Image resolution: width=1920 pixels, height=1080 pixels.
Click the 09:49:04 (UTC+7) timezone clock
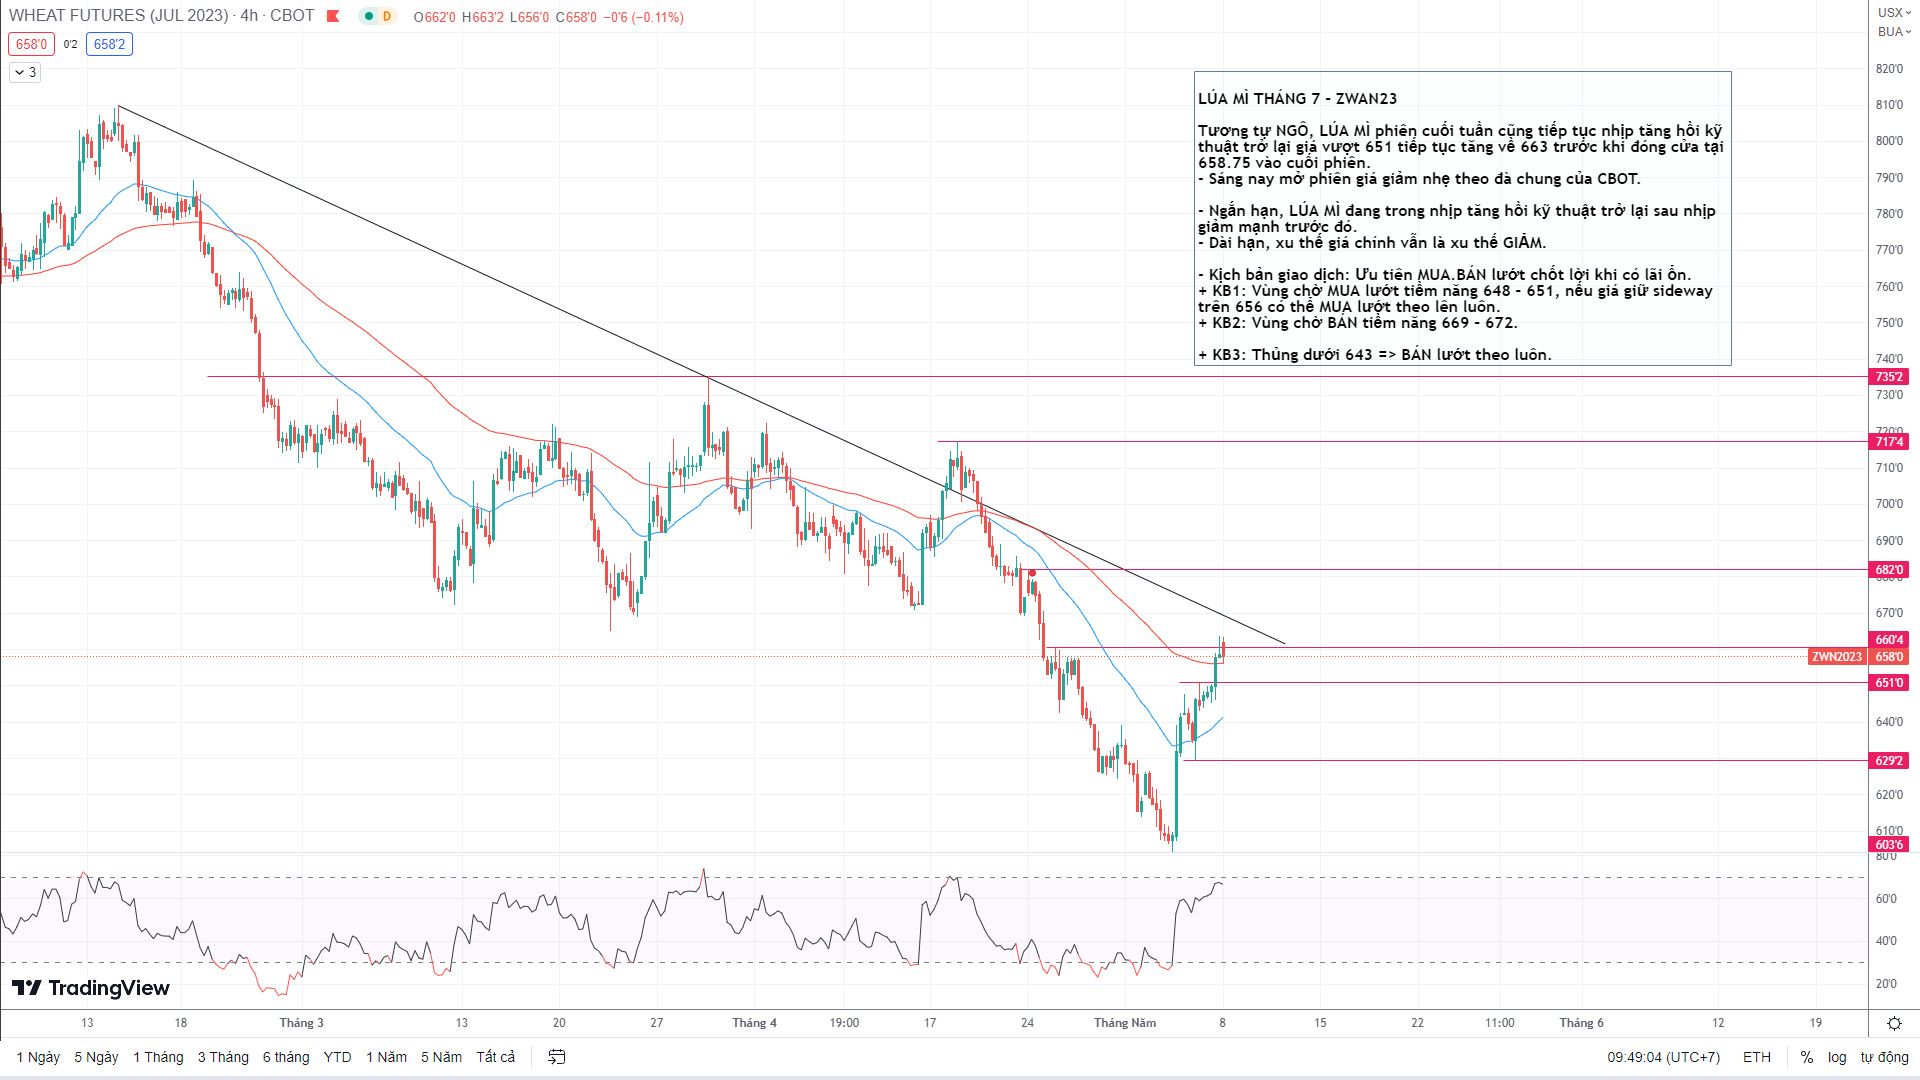tap(1663, 1057)
